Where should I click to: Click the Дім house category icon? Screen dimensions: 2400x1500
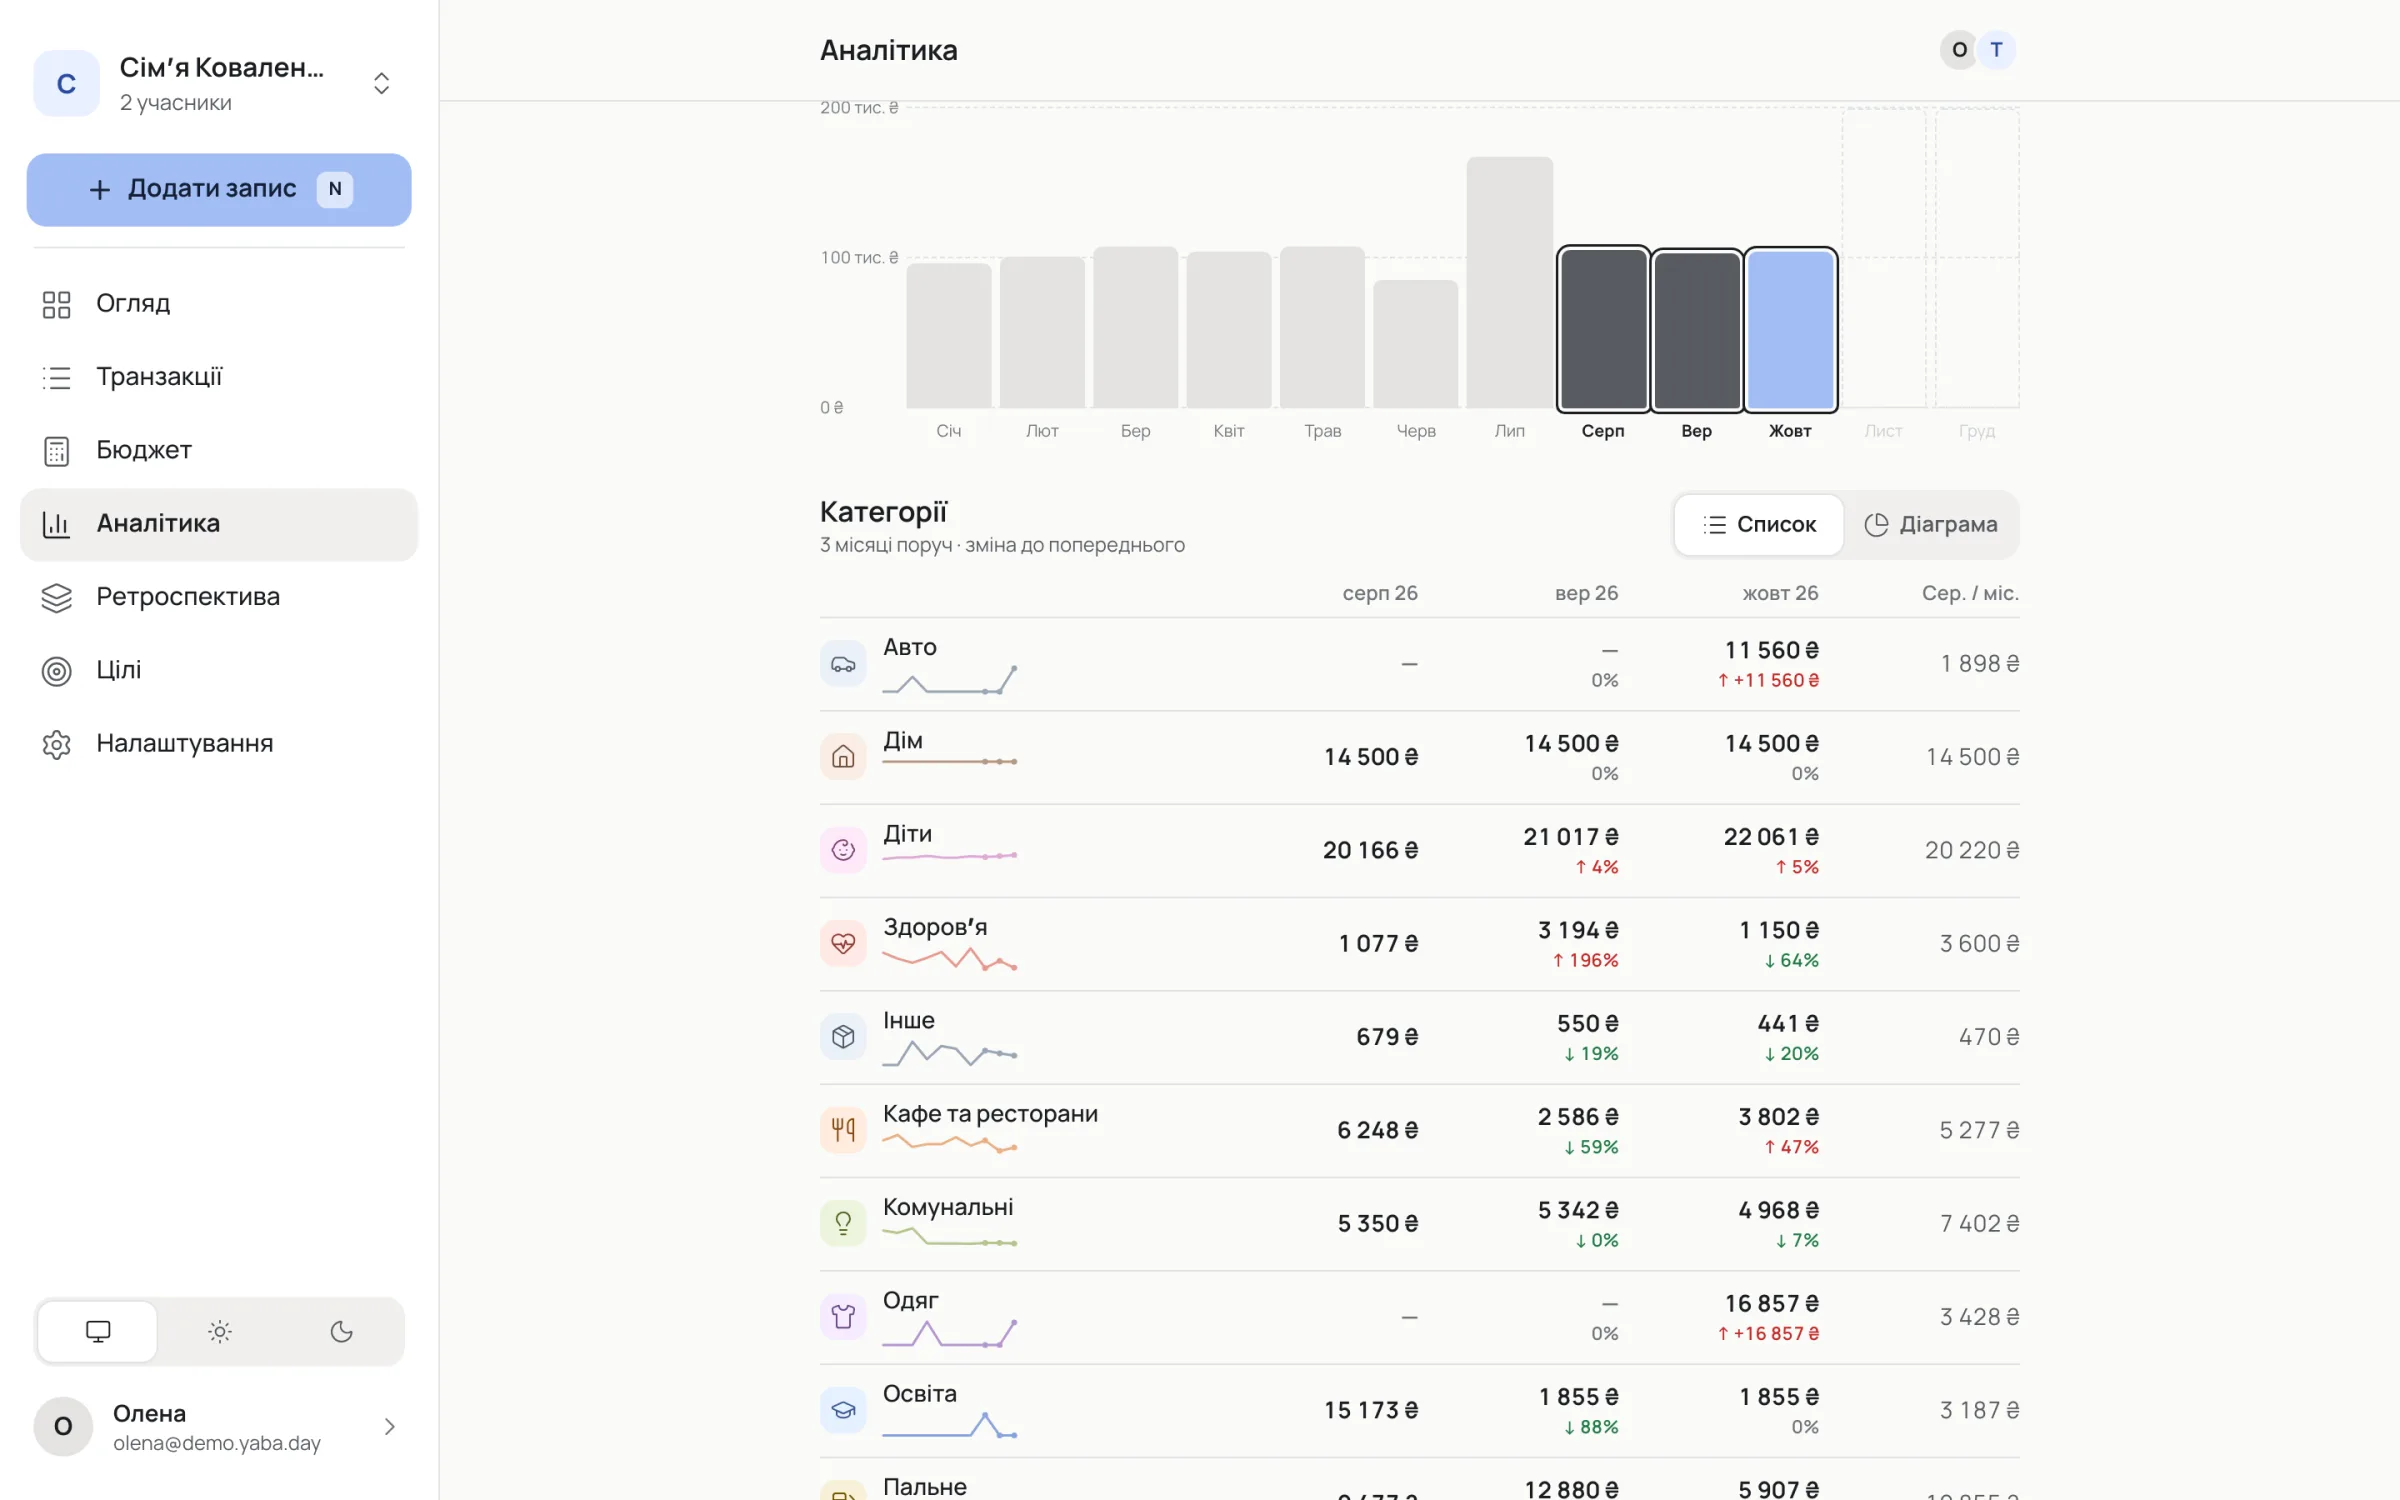[x=843, y=757]
